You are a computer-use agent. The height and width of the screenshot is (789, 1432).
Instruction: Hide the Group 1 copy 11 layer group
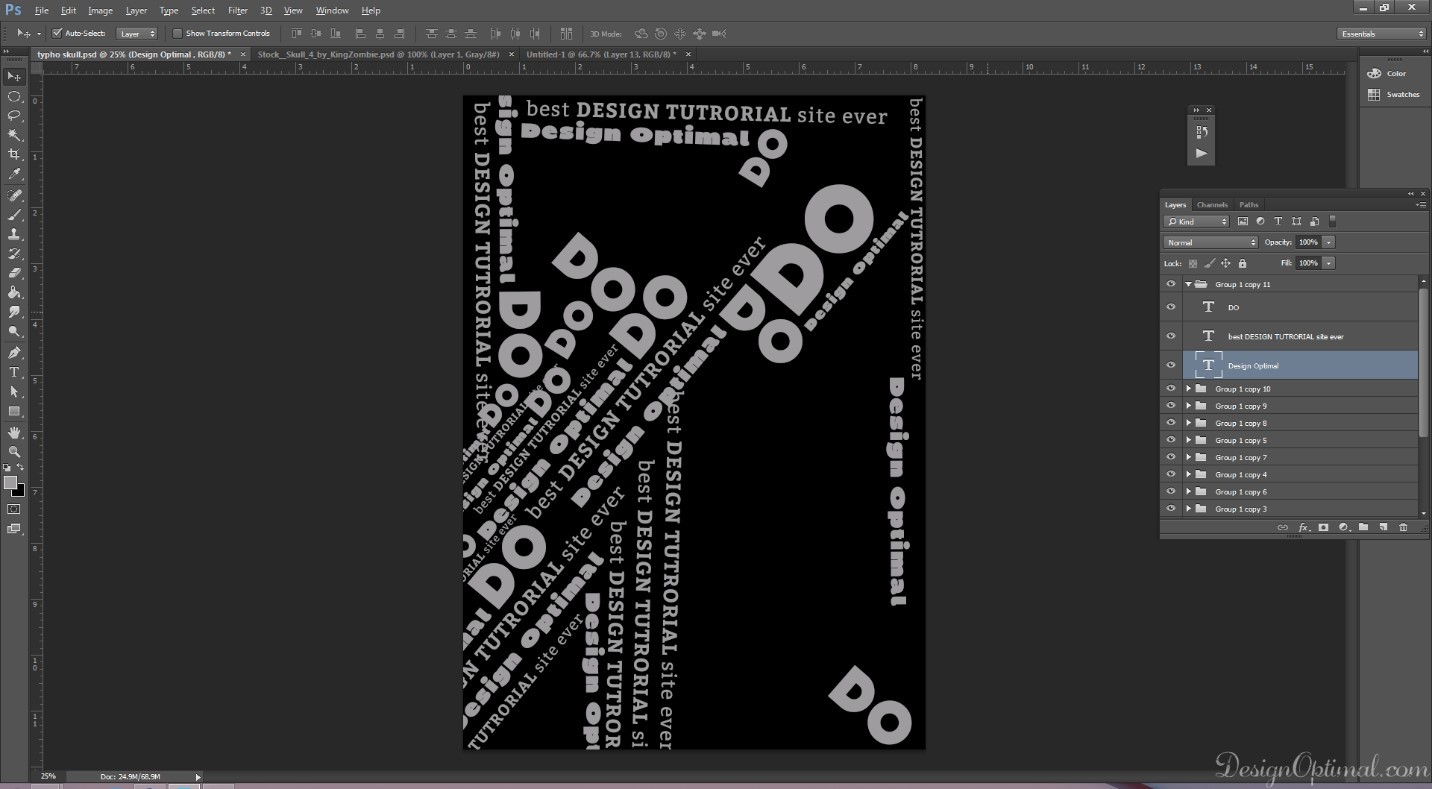pyautogui.click(x=1171, y=284)
